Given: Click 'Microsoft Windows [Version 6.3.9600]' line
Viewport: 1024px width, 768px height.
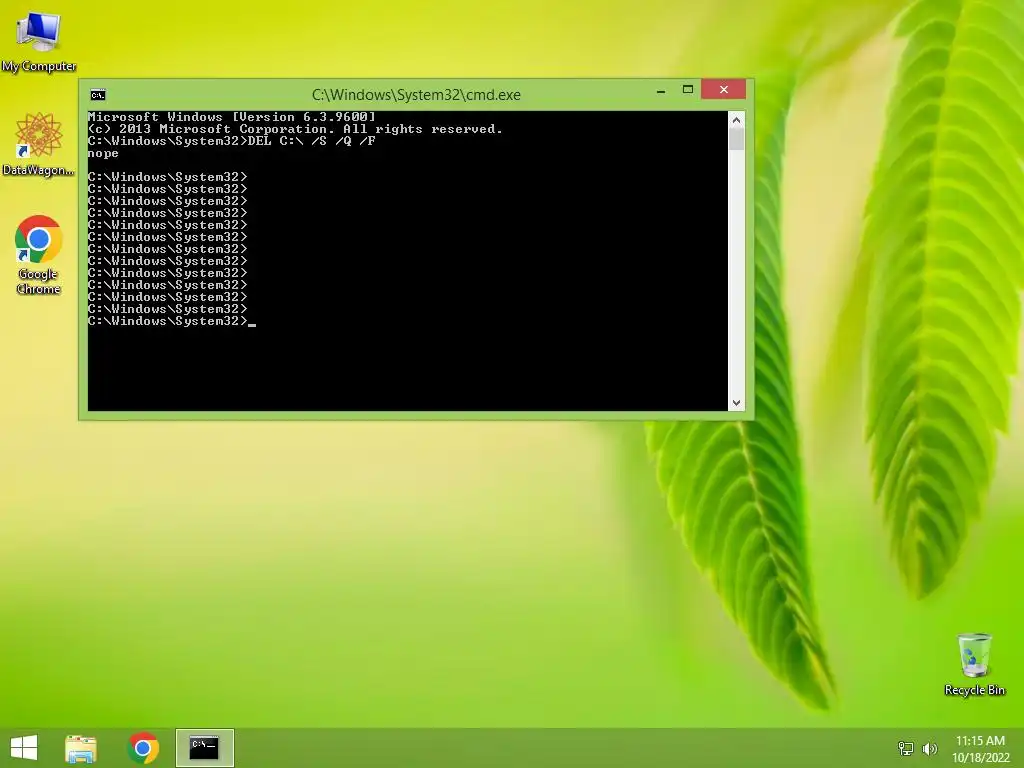Looking at the screenshot, I should (232, 117).
